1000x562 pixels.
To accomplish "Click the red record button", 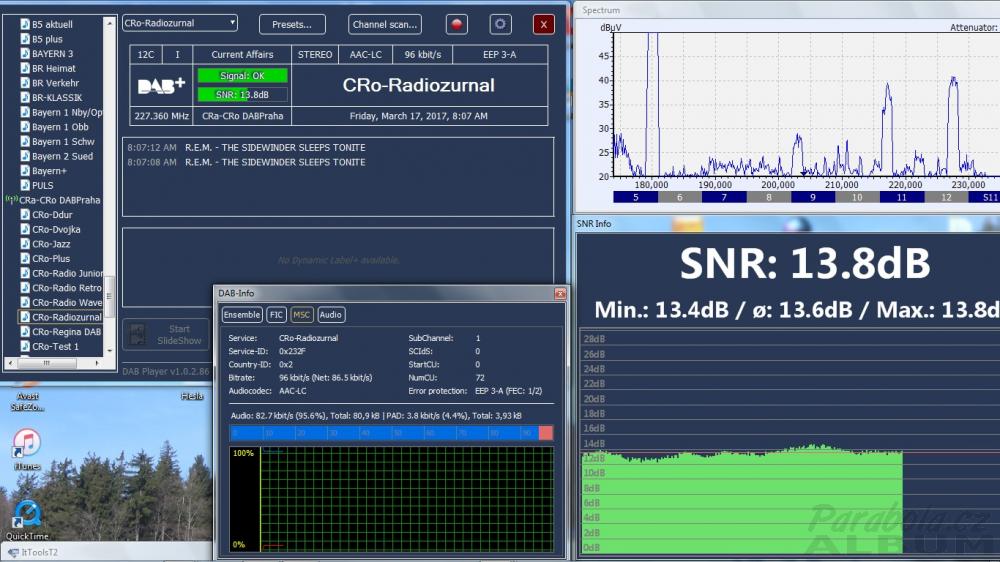I will [x=457, y=24].
